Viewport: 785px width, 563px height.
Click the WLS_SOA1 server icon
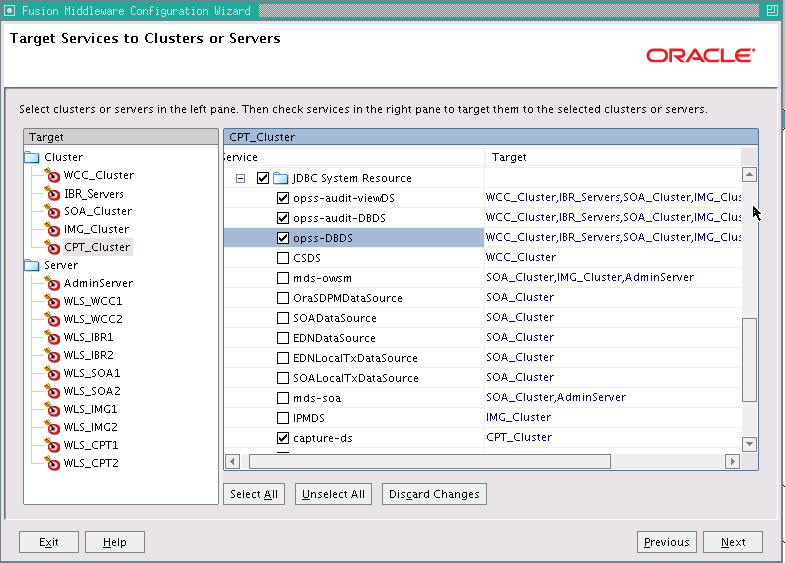(52, 373)
